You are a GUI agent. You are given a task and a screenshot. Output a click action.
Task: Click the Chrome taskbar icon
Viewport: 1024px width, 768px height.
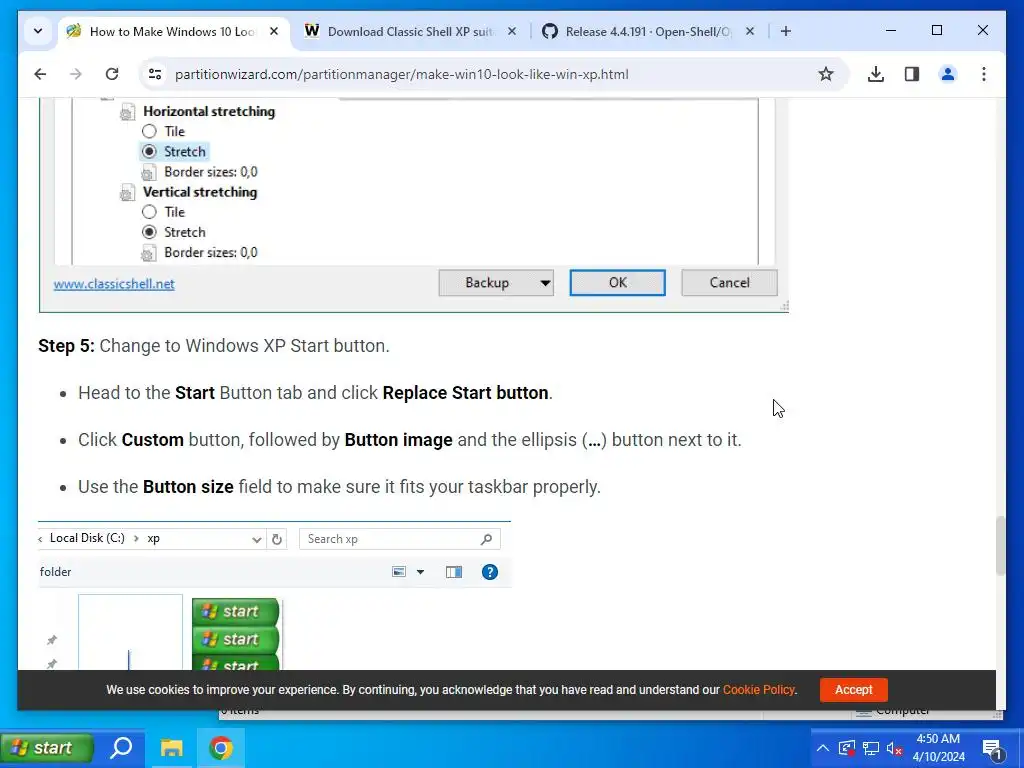coord(221,748)
